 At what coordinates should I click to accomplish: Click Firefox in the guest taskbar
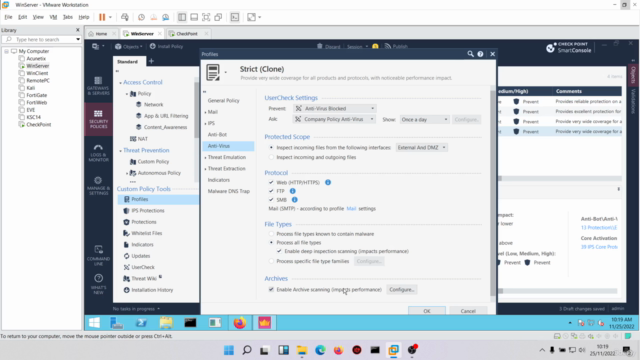pos(240,323)
